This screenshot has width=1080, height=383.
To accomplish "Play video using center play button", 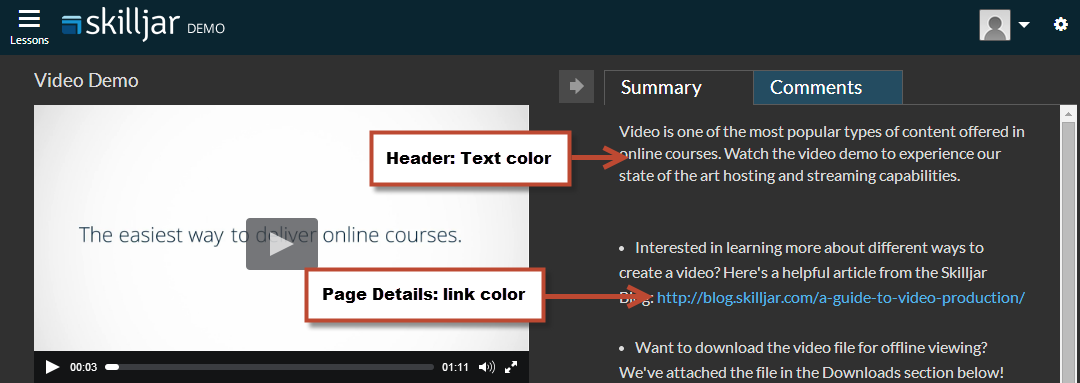I will click(x=282, y=244).
